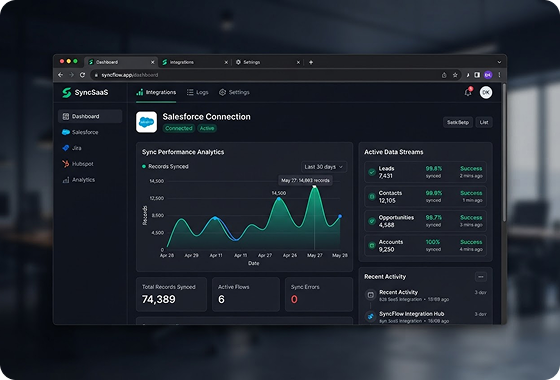Close the Dashboard browser tab

click(152, 62)
